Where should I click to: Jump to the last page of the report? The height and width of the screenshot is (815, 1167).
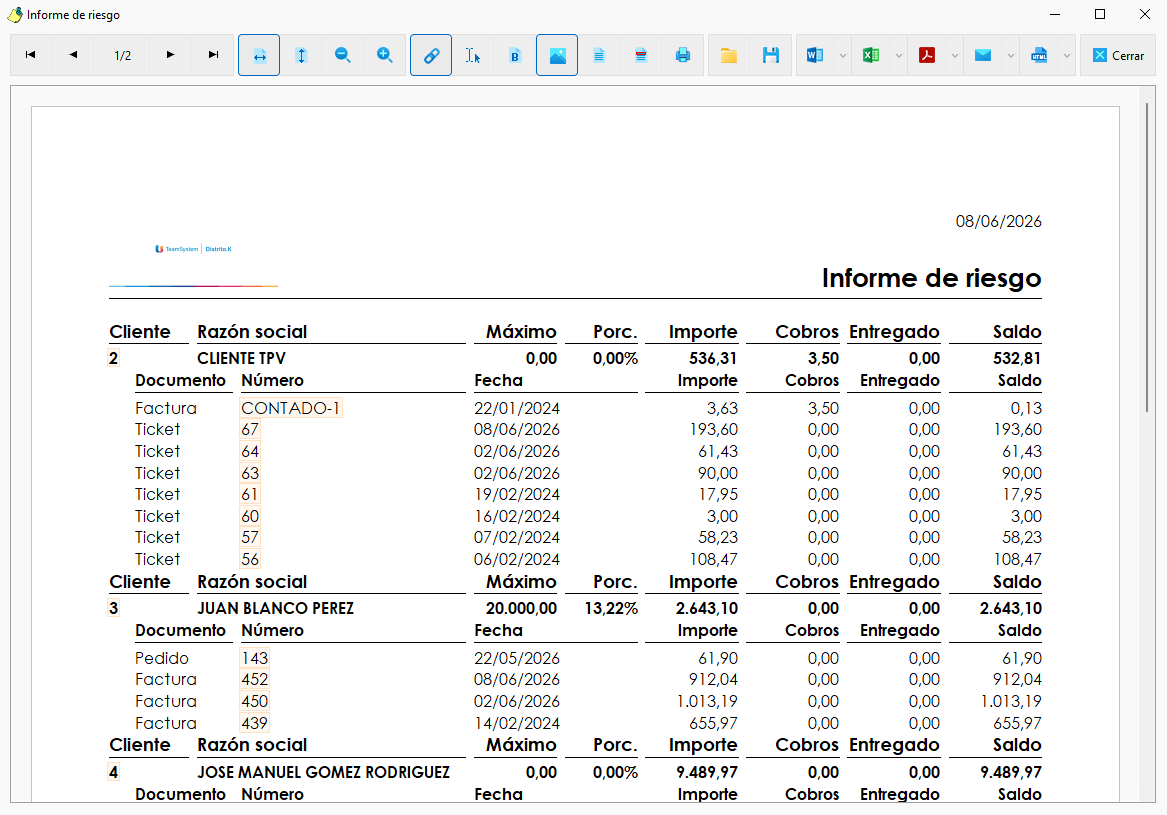pos(214,55)
